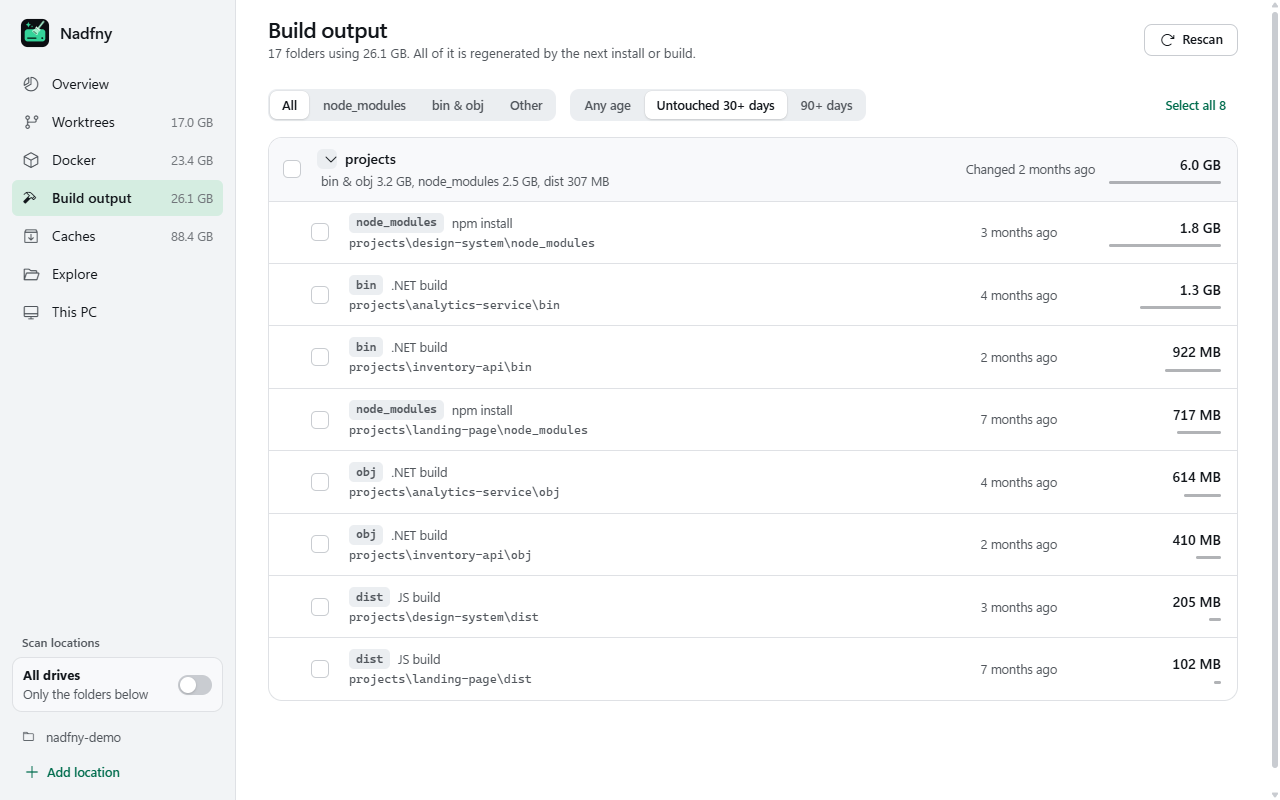Select the Other type filter
Image resolution: width=1280 pixels, height=800 pixels.
tap(526, 105)
